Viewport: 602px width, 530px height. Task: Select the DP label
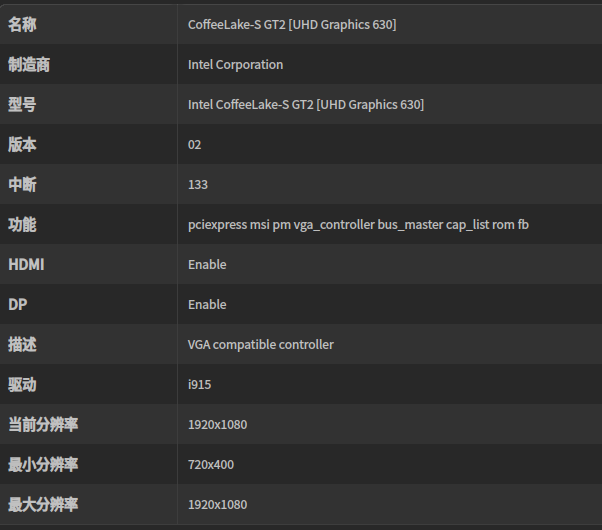[18, 304]
